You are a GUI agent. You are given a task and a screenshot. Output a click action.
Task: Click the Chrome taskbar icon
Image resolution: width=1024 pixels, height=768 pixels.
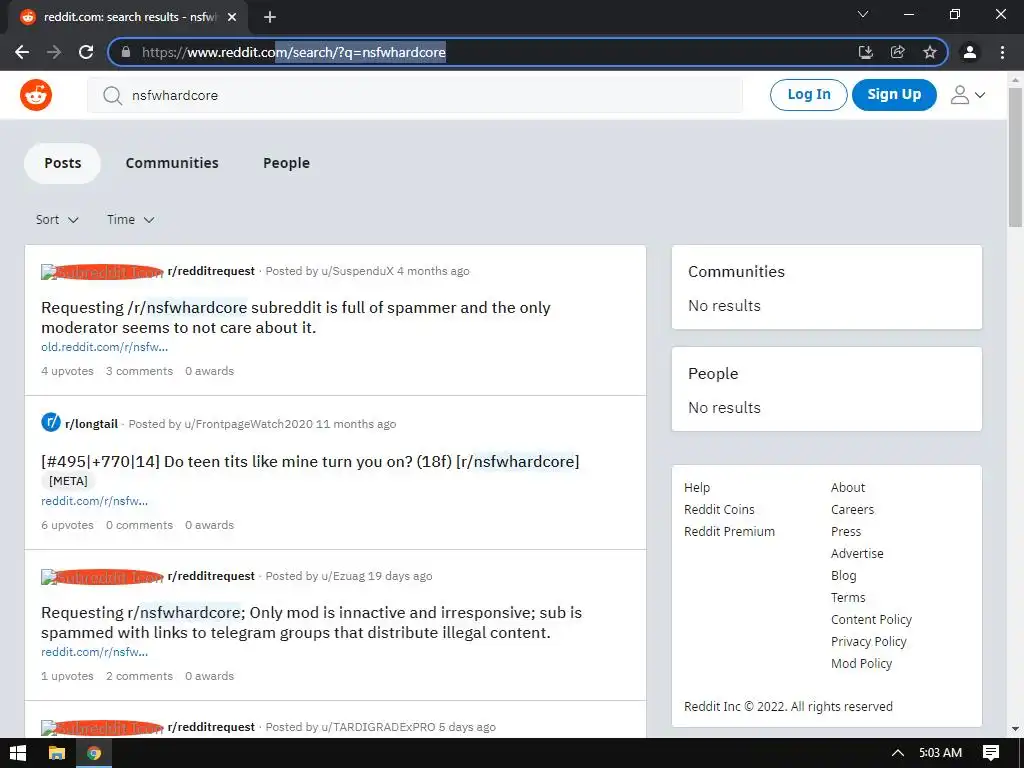(94, 753)
